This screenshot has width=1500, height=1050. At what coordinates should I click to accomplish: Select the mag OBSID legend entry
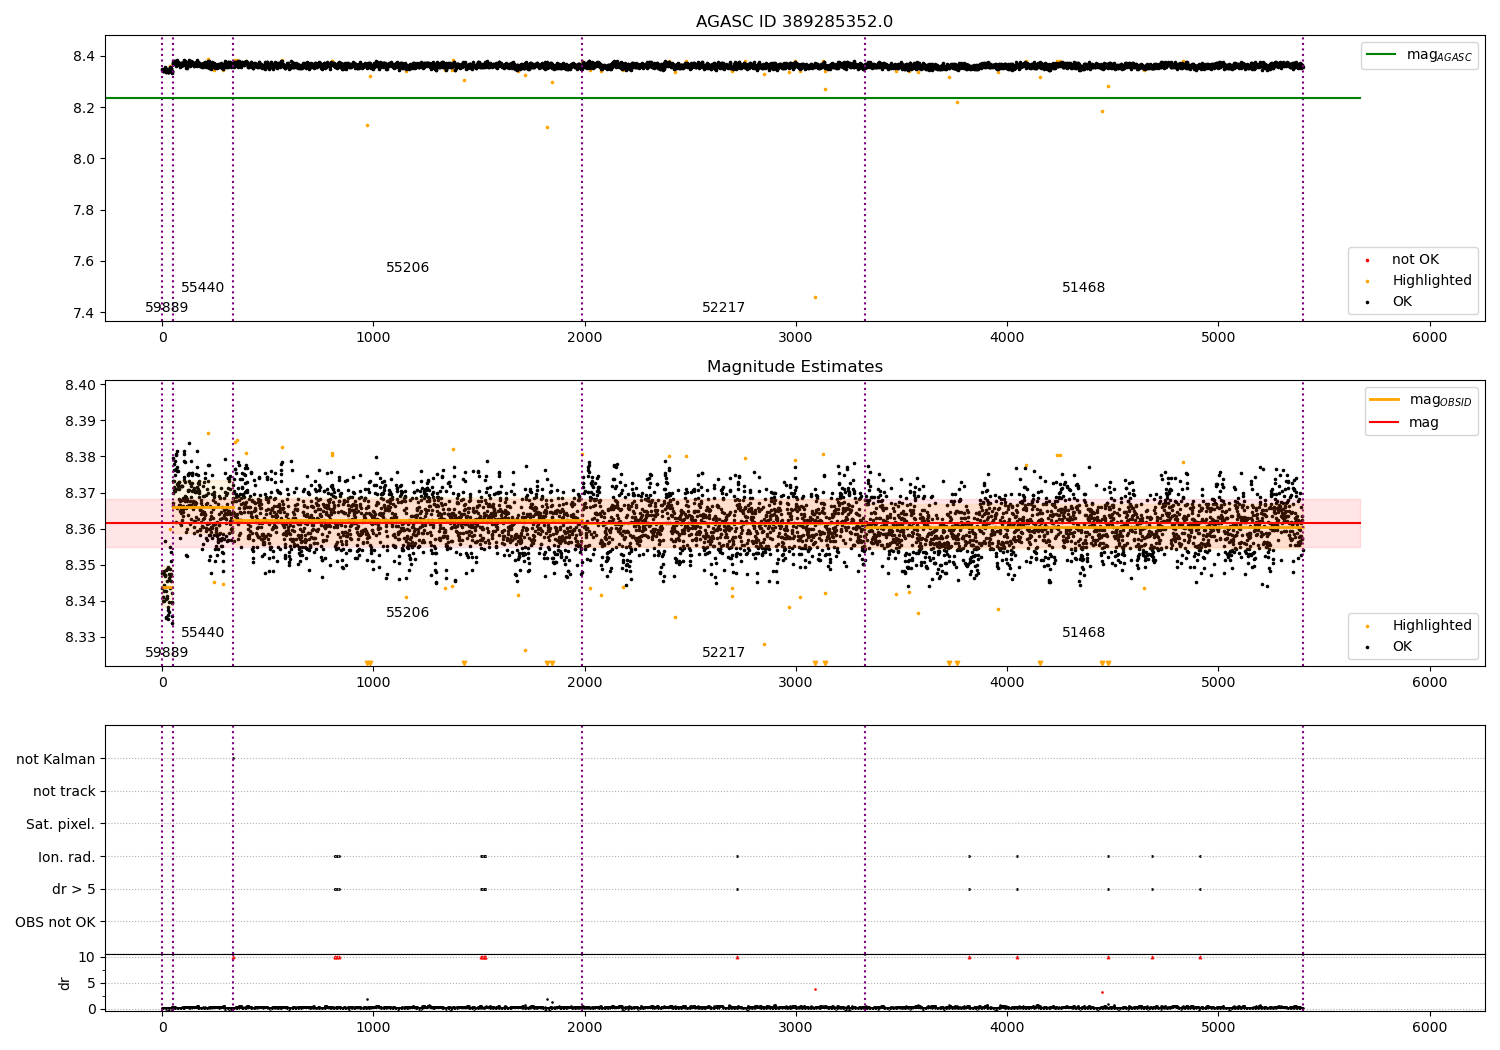[x=1421, y=400]
